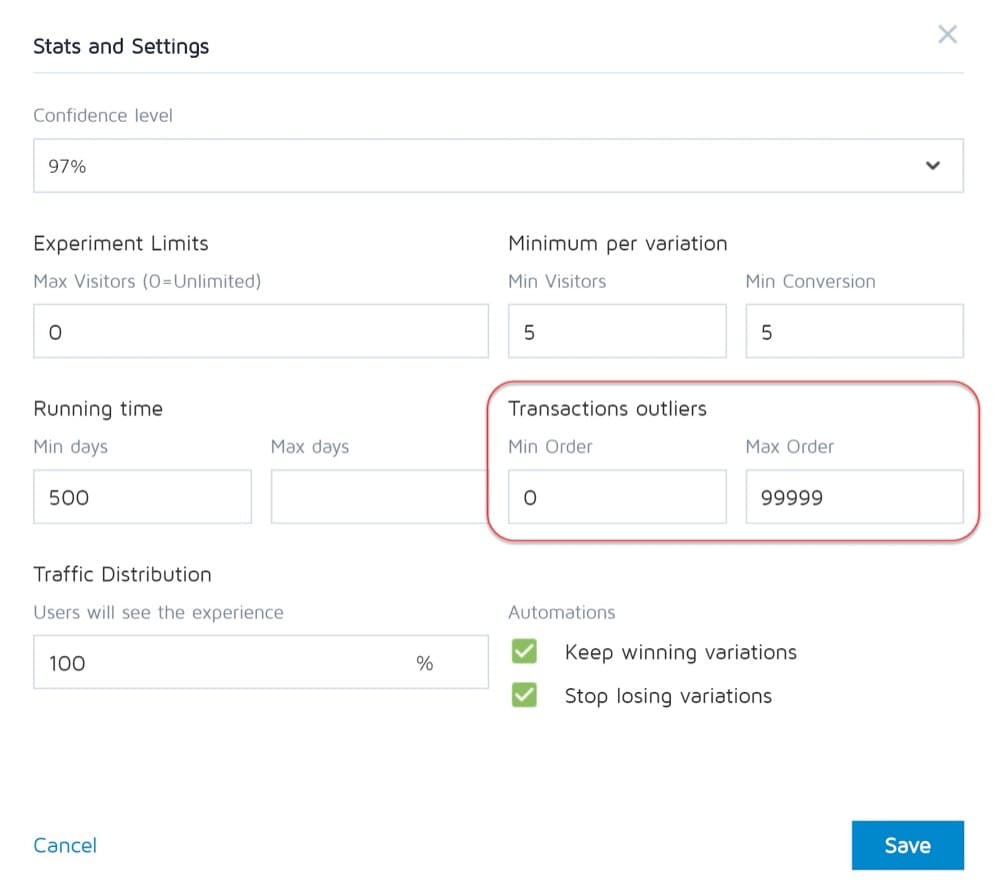
Task: Click the Min Order outlier field
Action: point(616,497)
